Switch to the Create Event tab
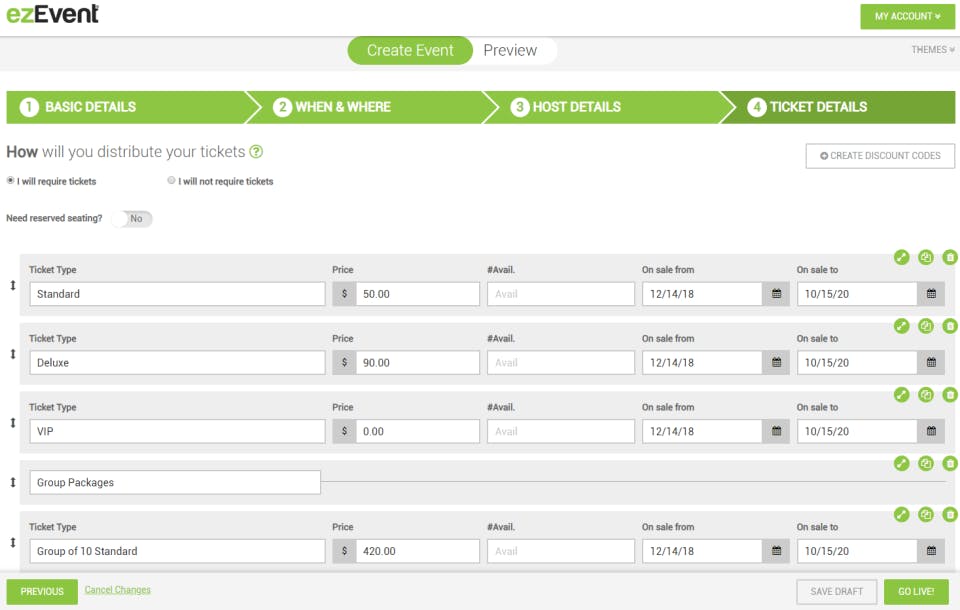The width and height of the screenshot is (960, 610). [x=410, y=50]
